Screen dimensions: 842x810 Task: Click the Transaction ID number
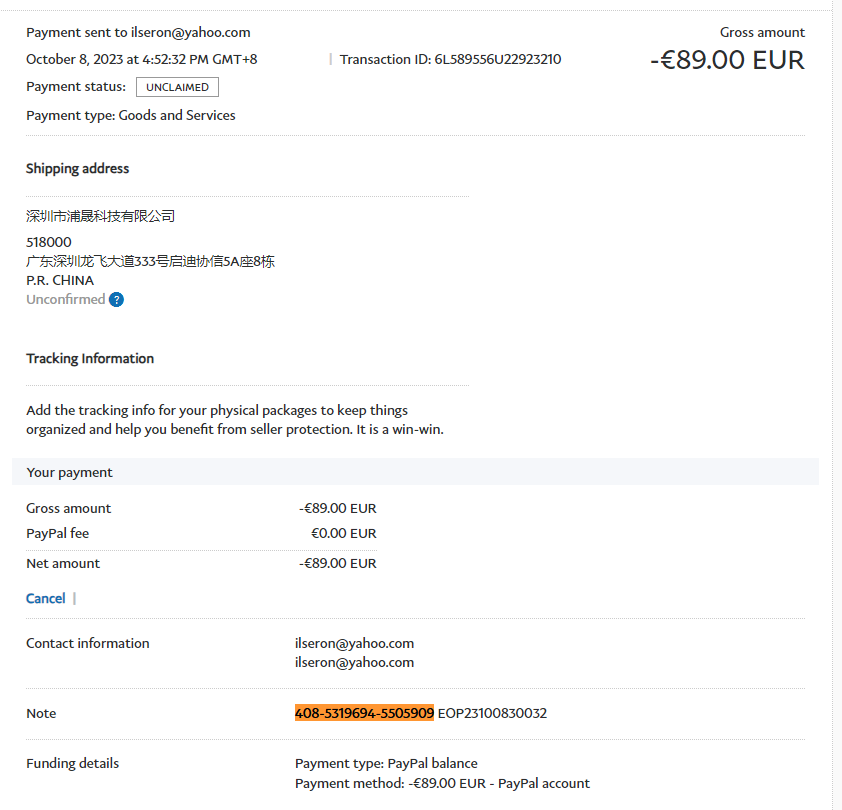point(497,59)
